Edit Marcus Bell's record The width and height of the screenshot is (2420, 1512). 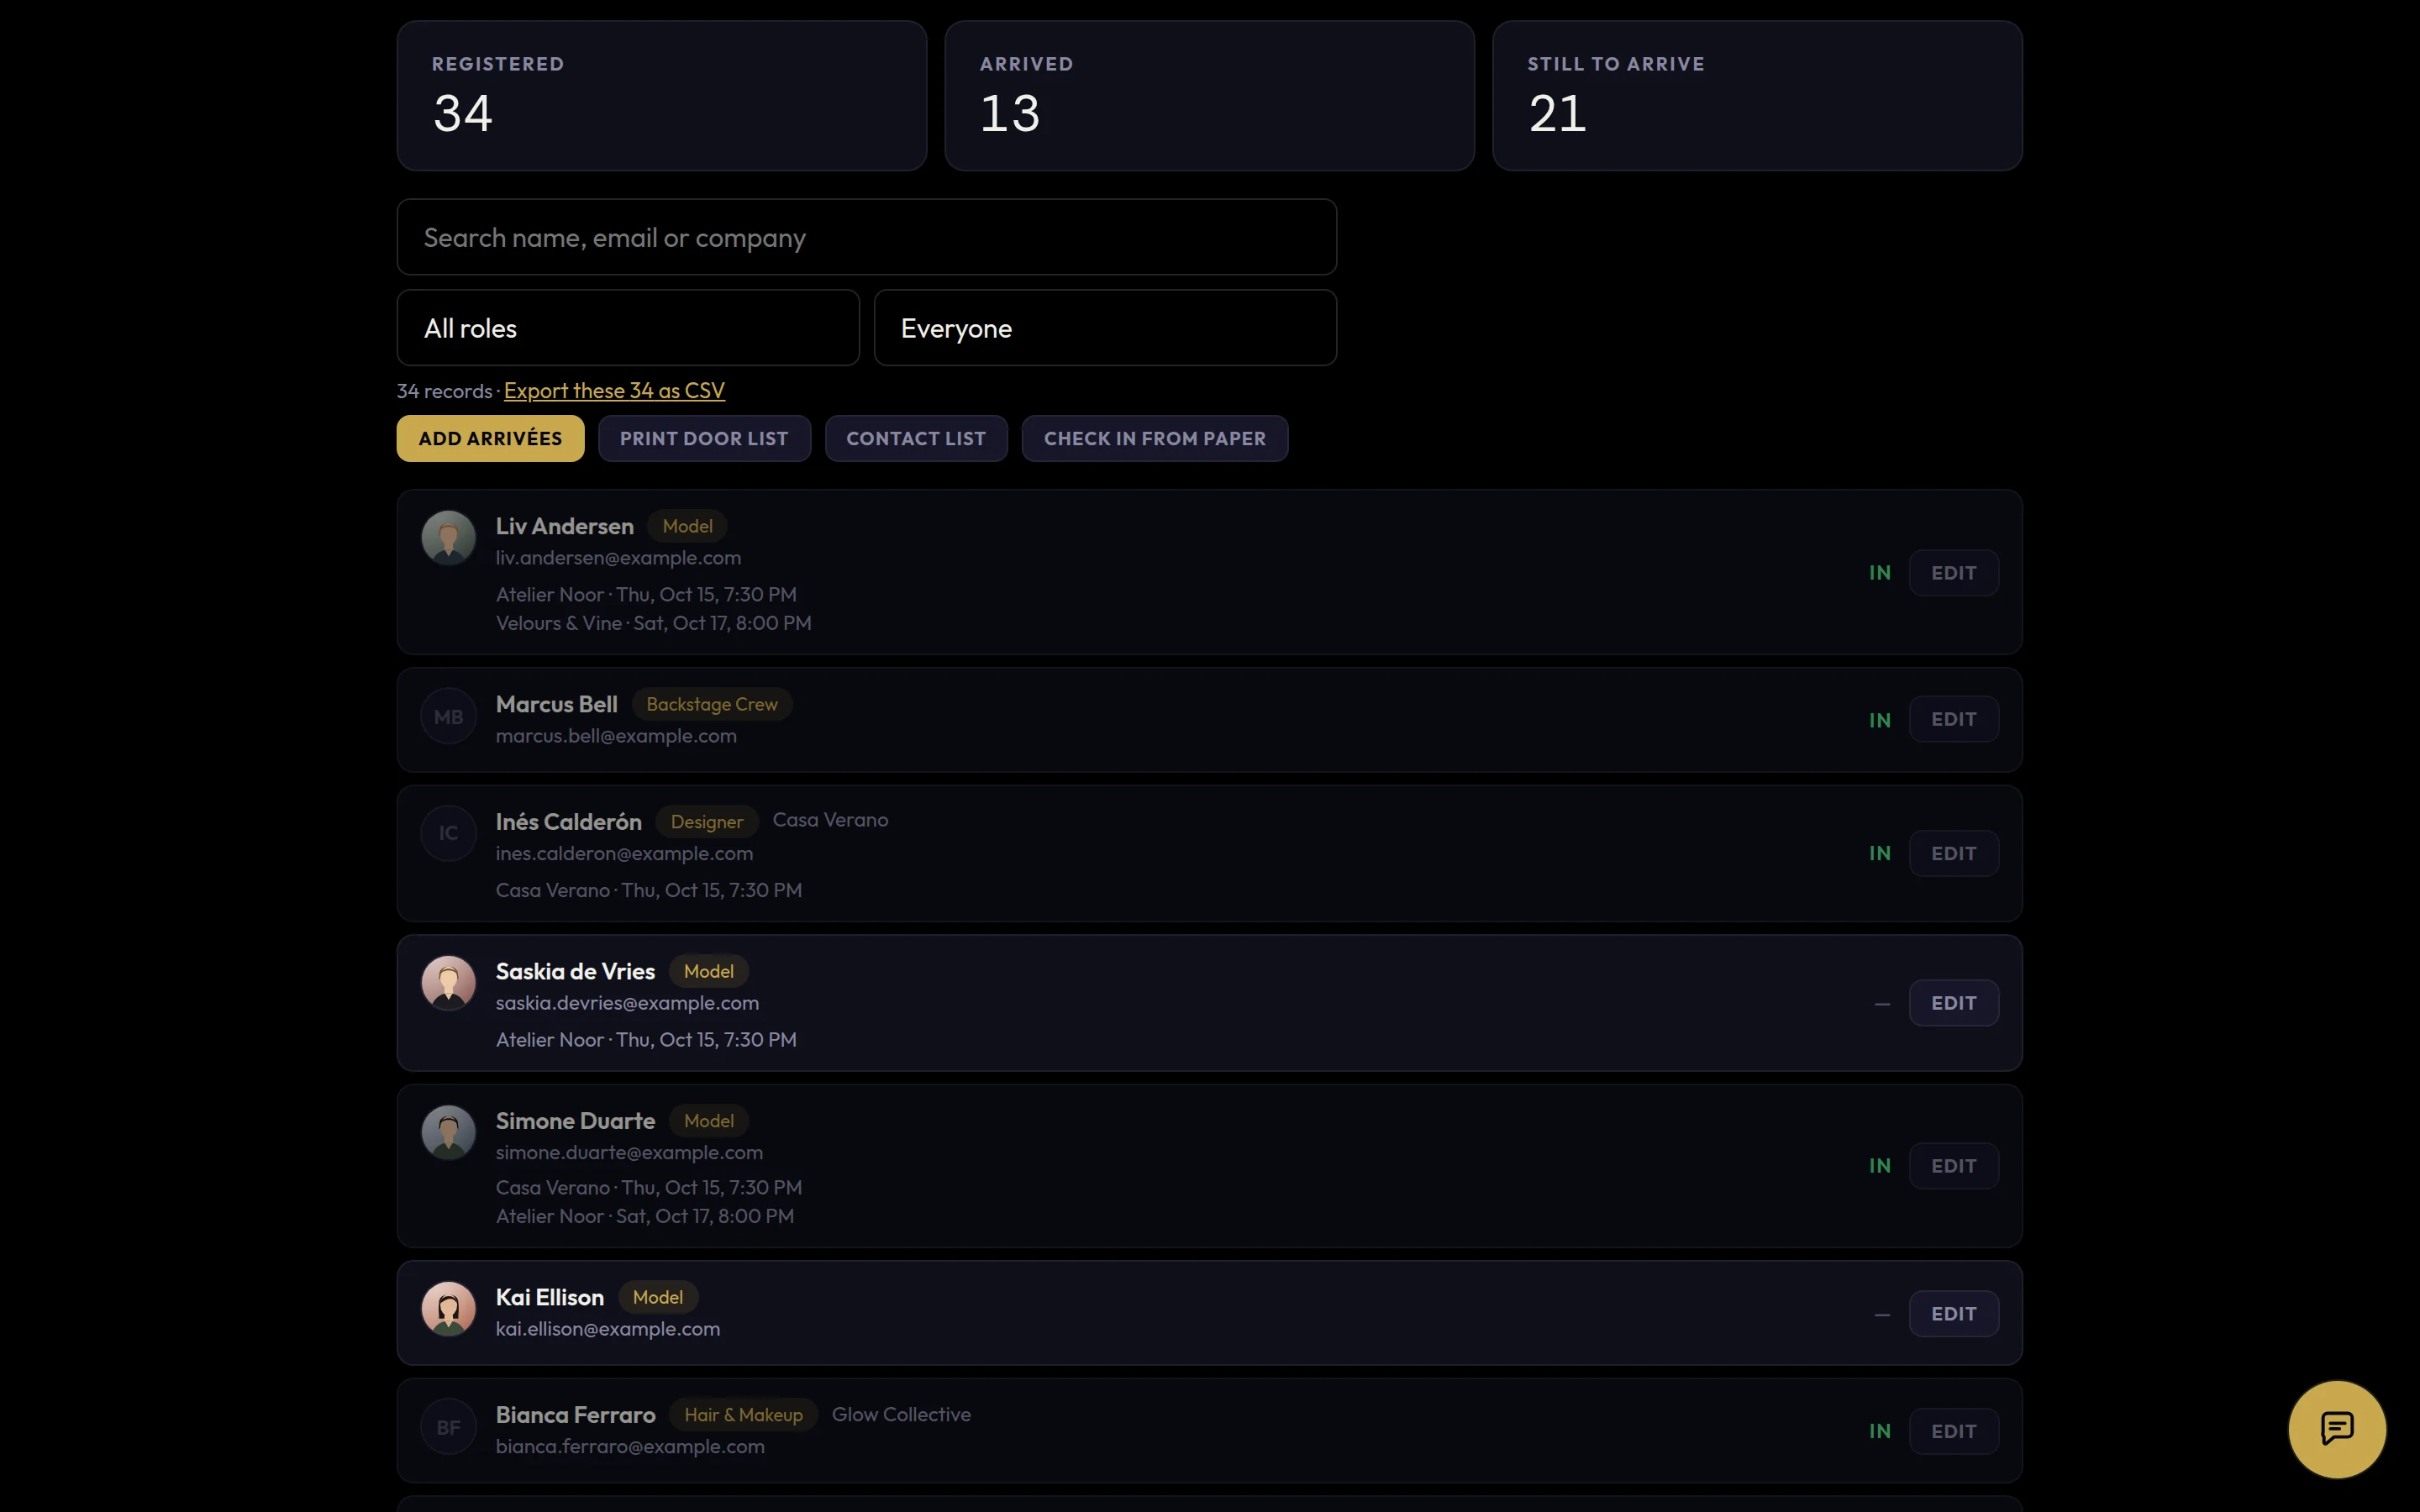click(1954, 719)
